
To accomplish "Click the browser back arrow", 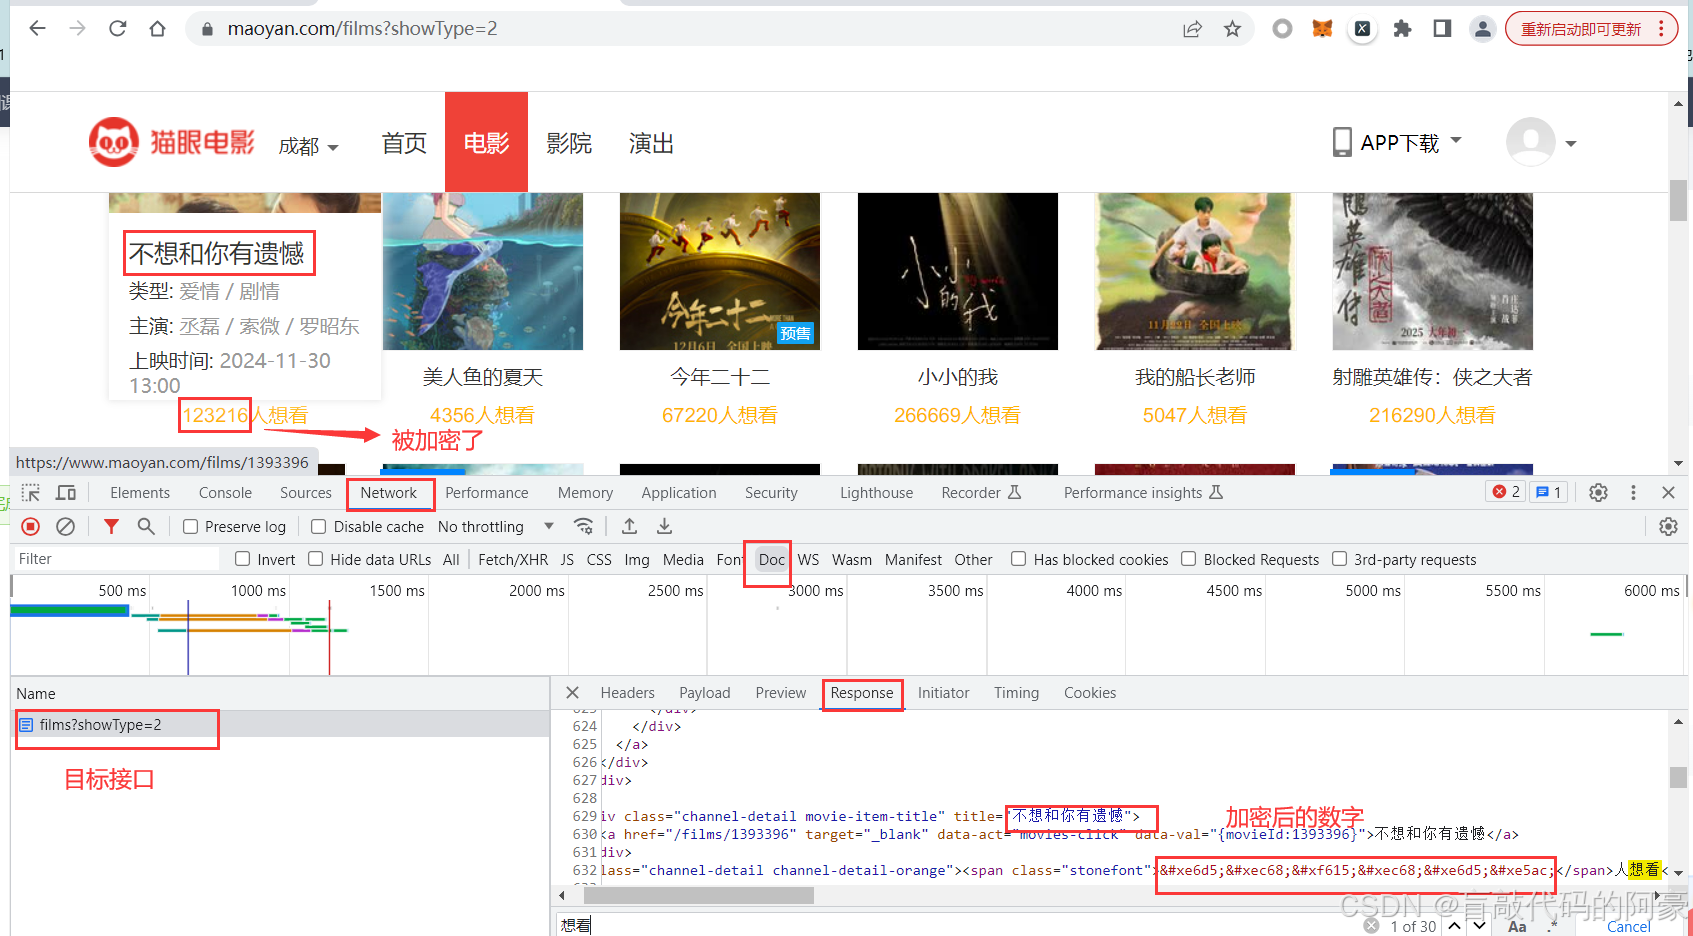I will click(38, 28).
